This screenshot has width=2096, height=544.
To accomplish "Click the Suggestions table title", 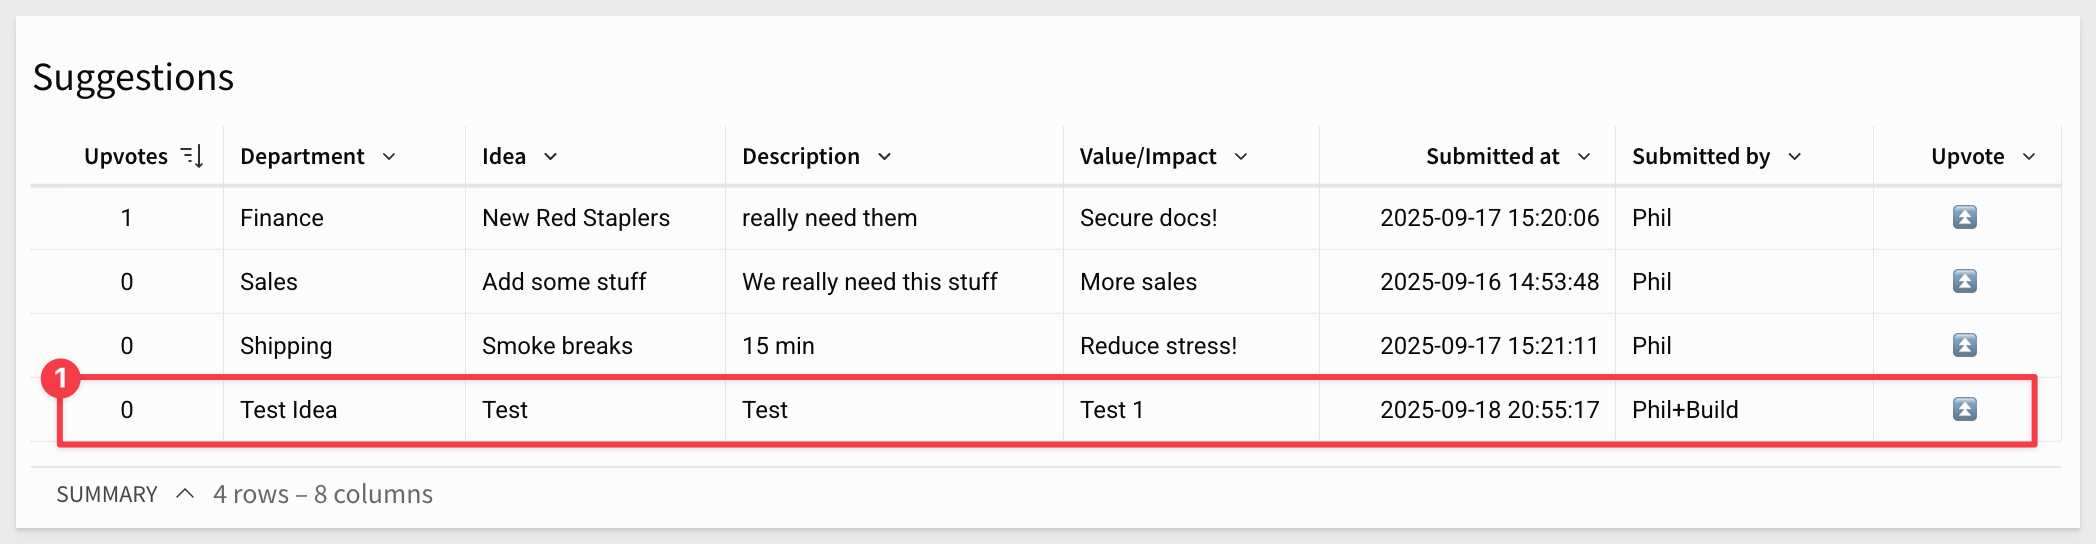I will click(133, 78).
